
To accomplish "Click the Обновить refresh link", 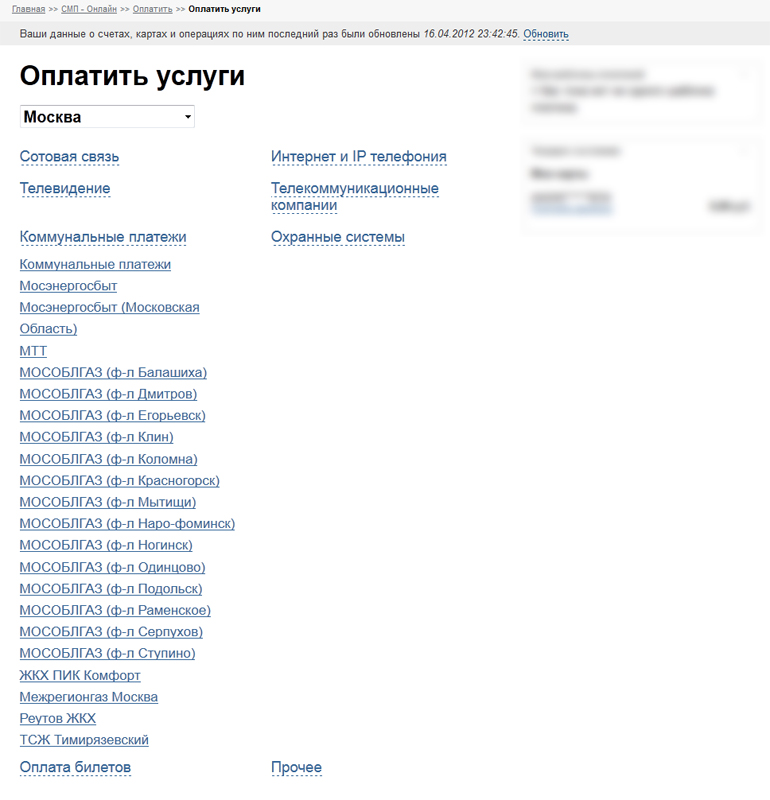I will tap(546, 34).
